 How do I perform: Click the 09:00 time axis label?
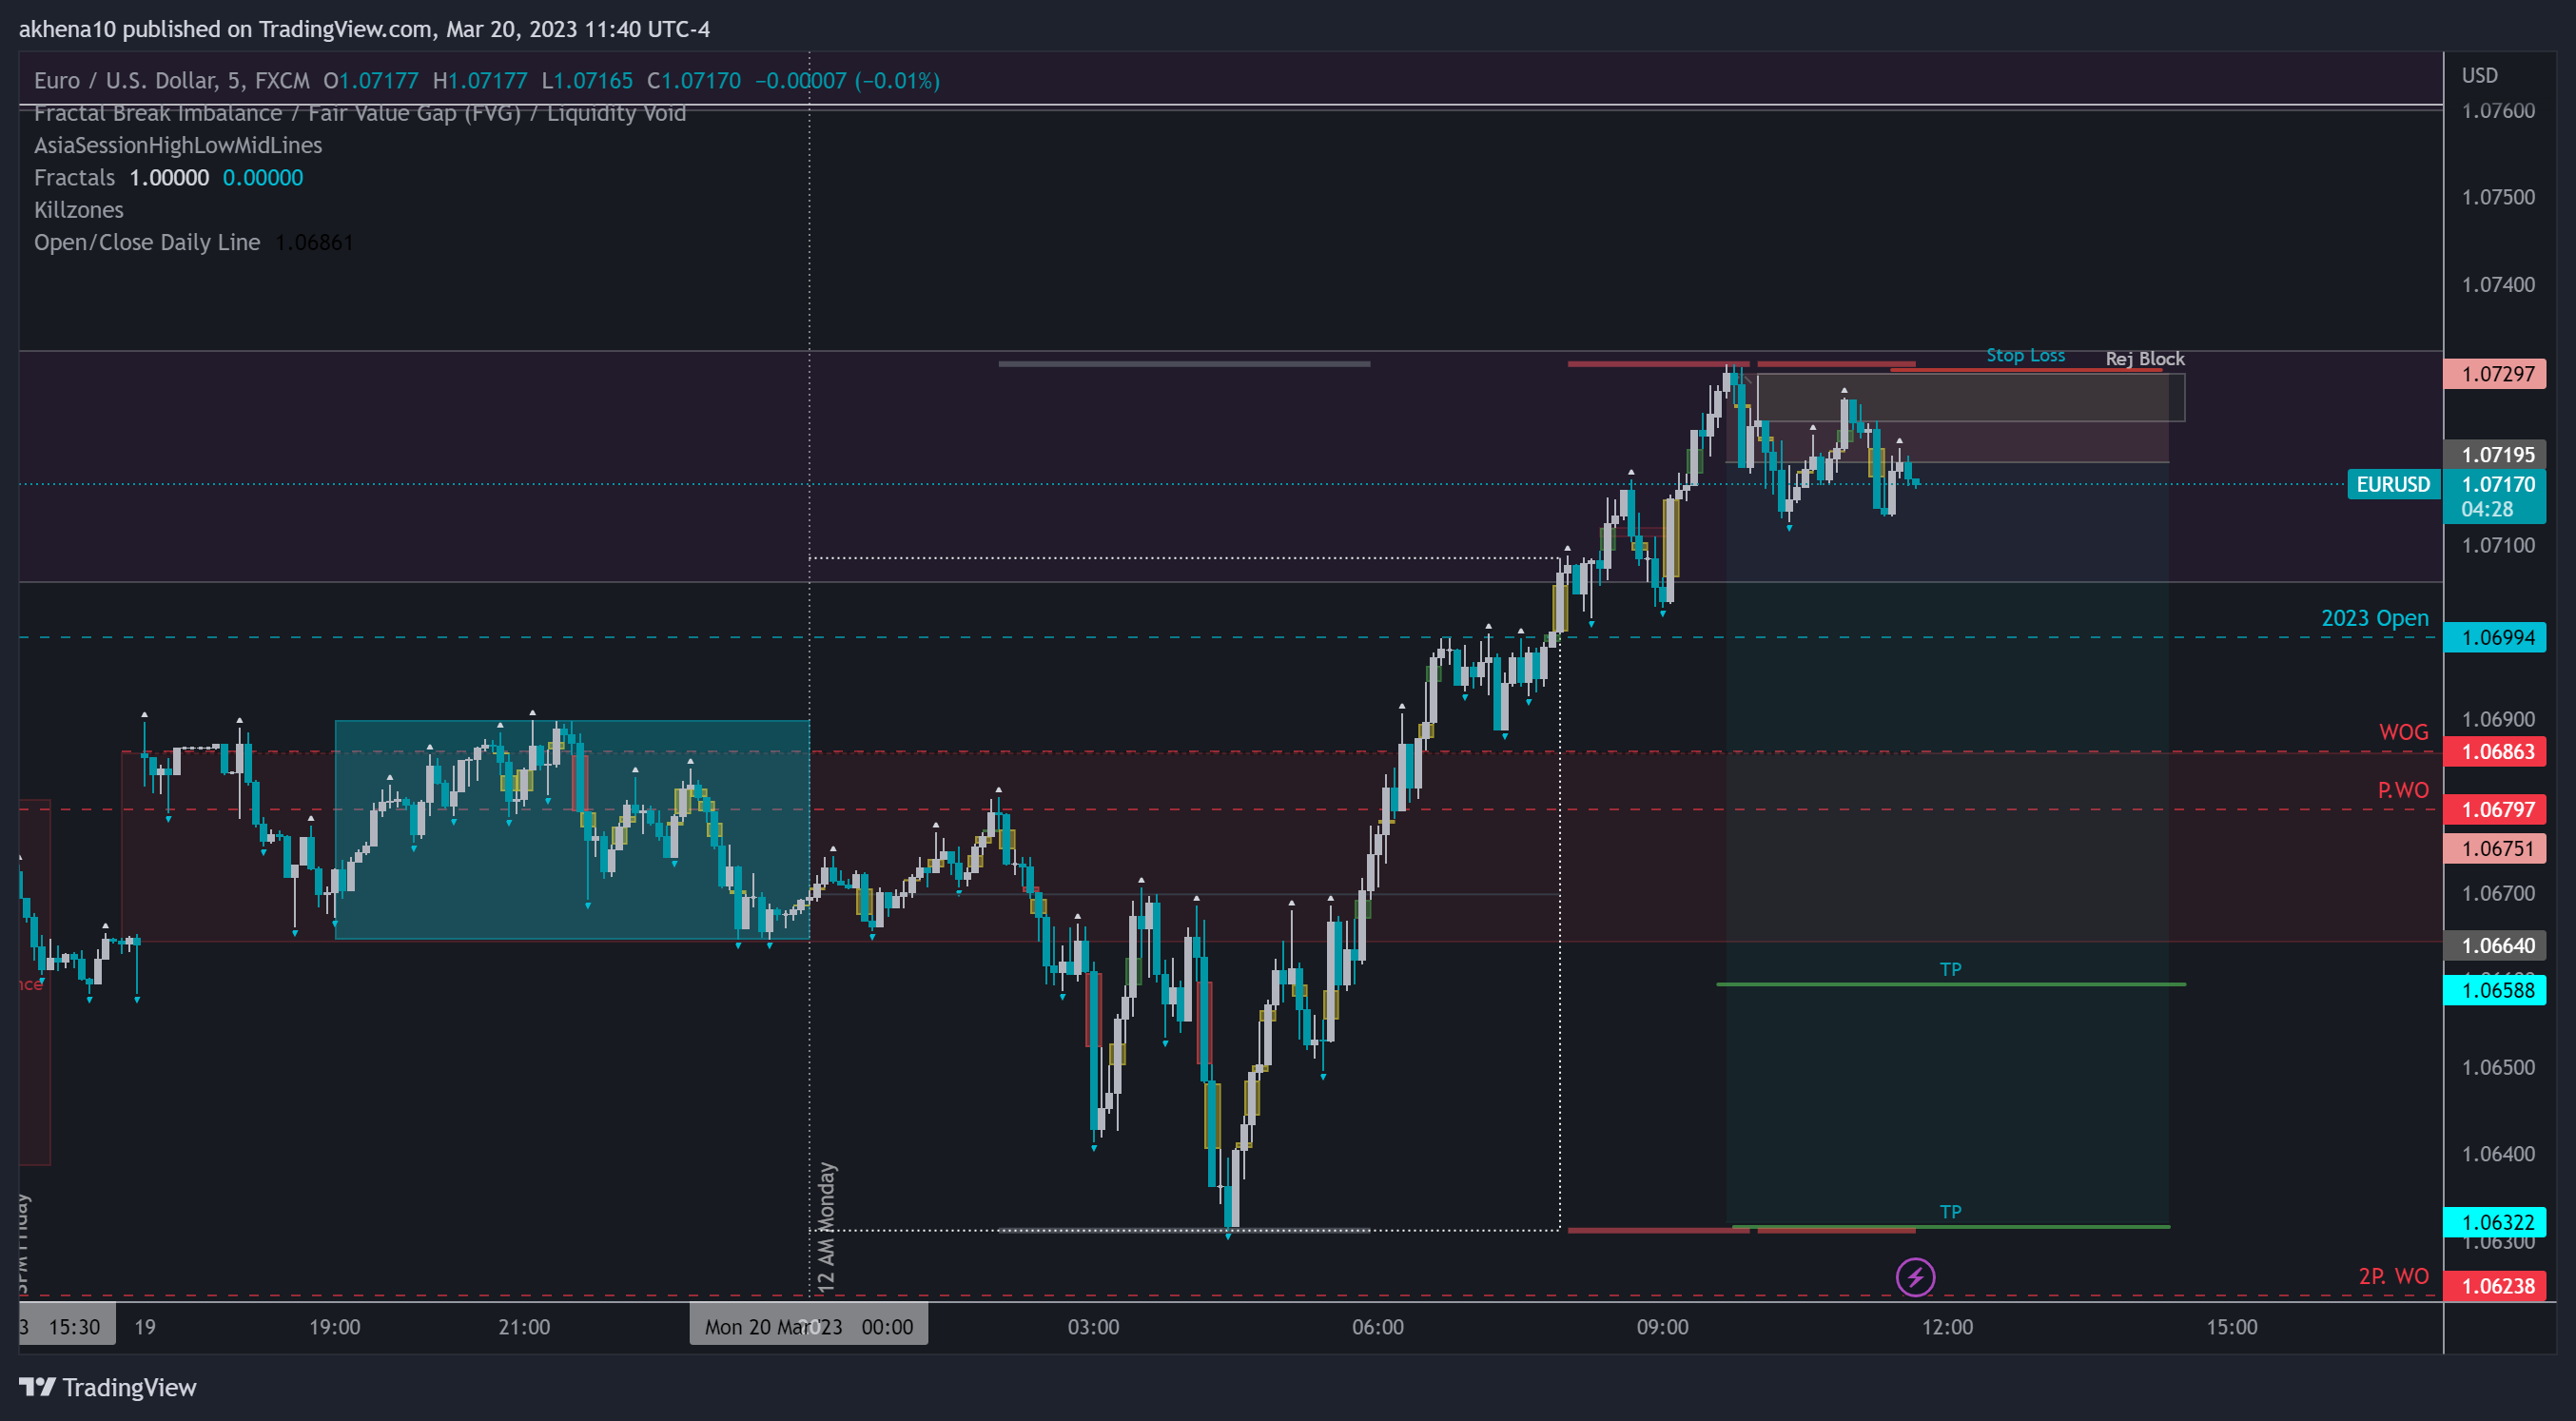(1662, 1327)
